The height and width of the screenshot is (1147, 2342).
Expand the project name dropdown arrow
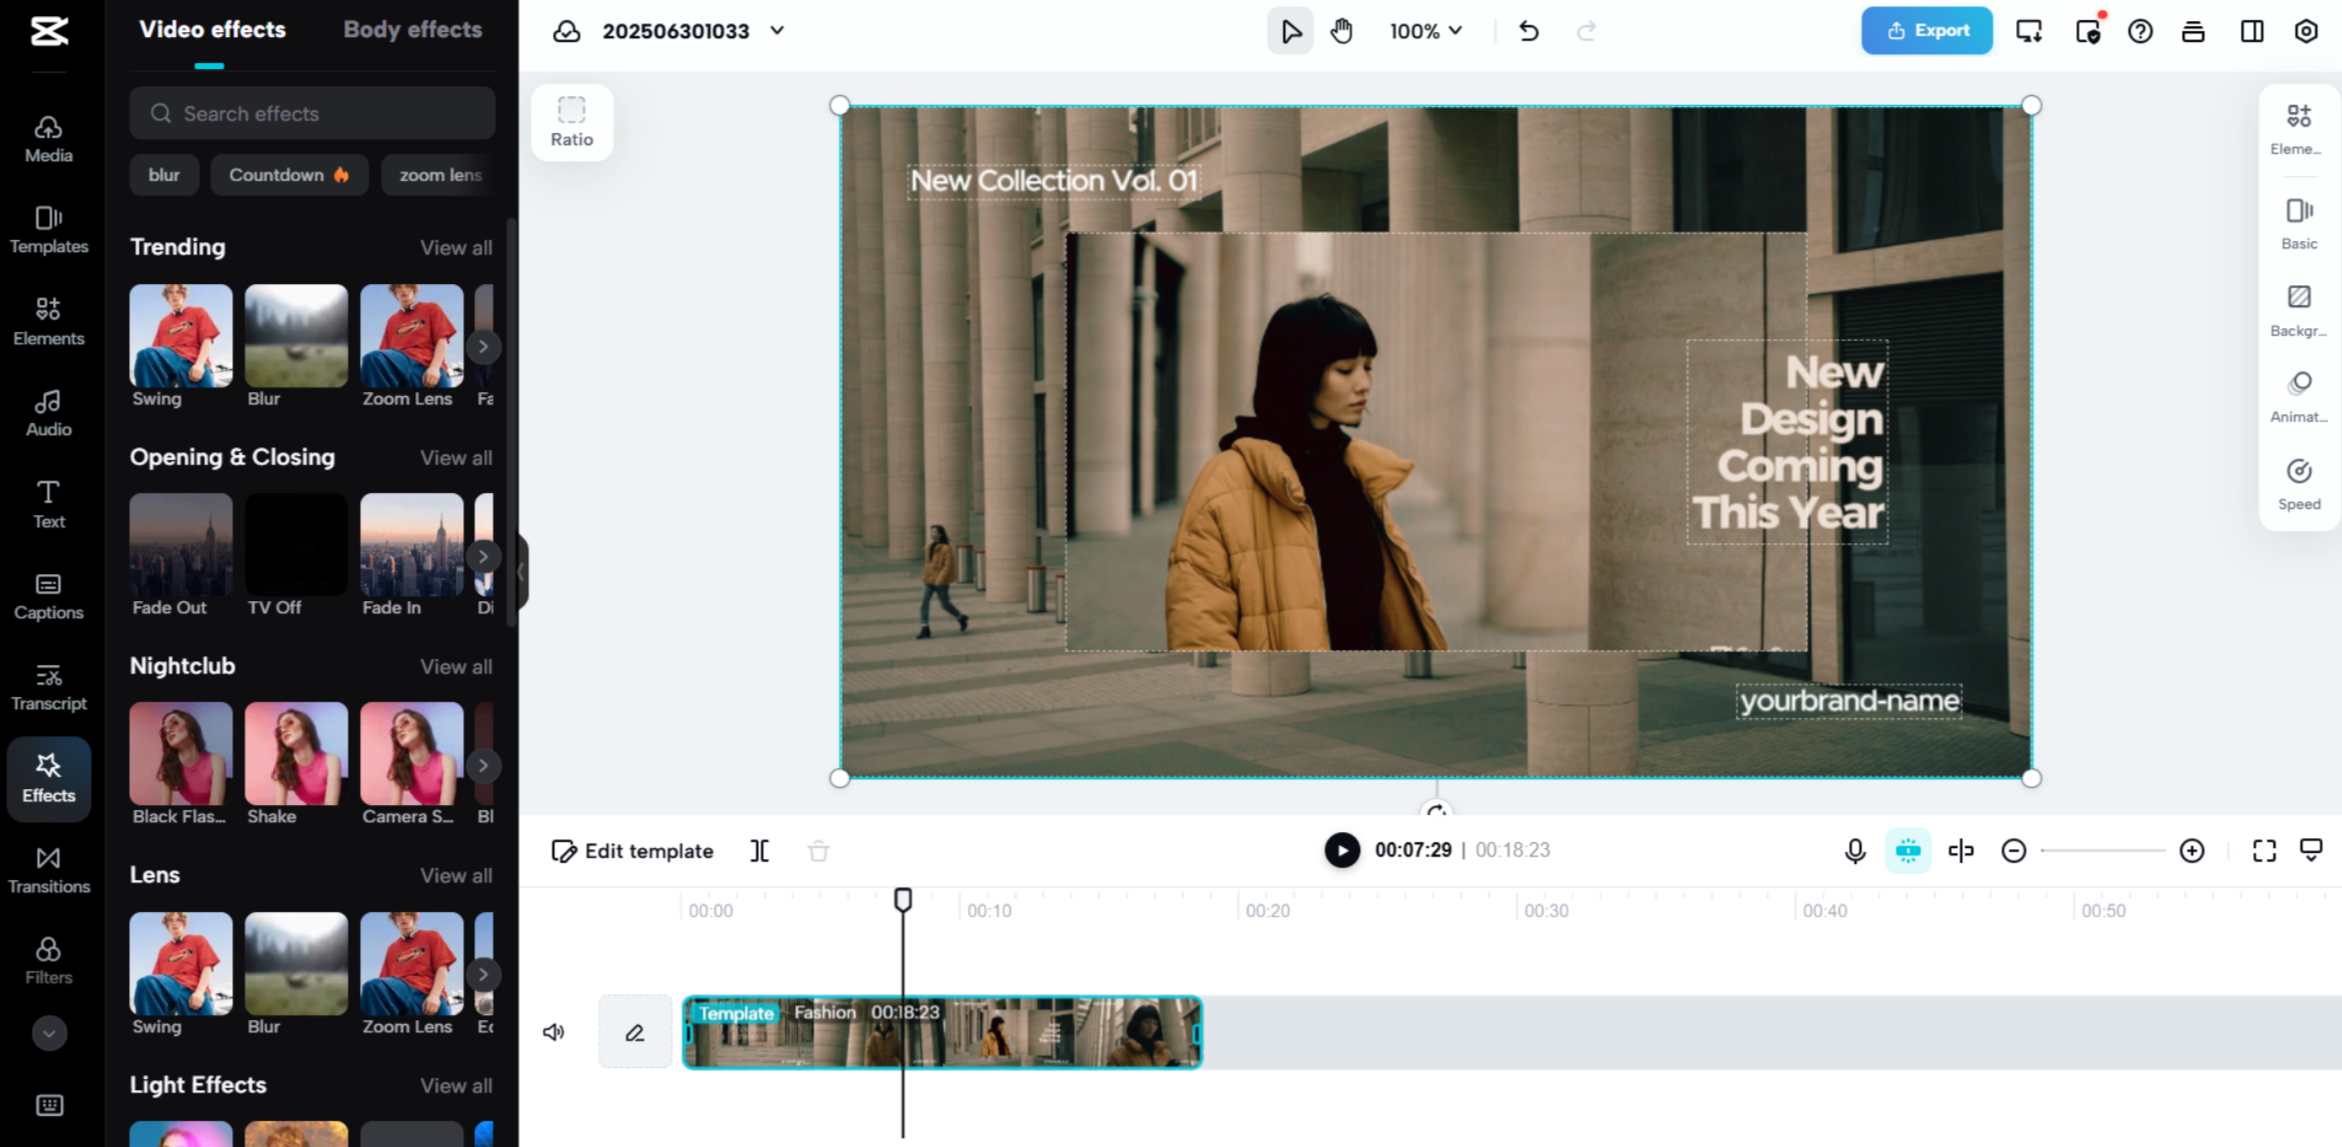click(x=777, y=31)
